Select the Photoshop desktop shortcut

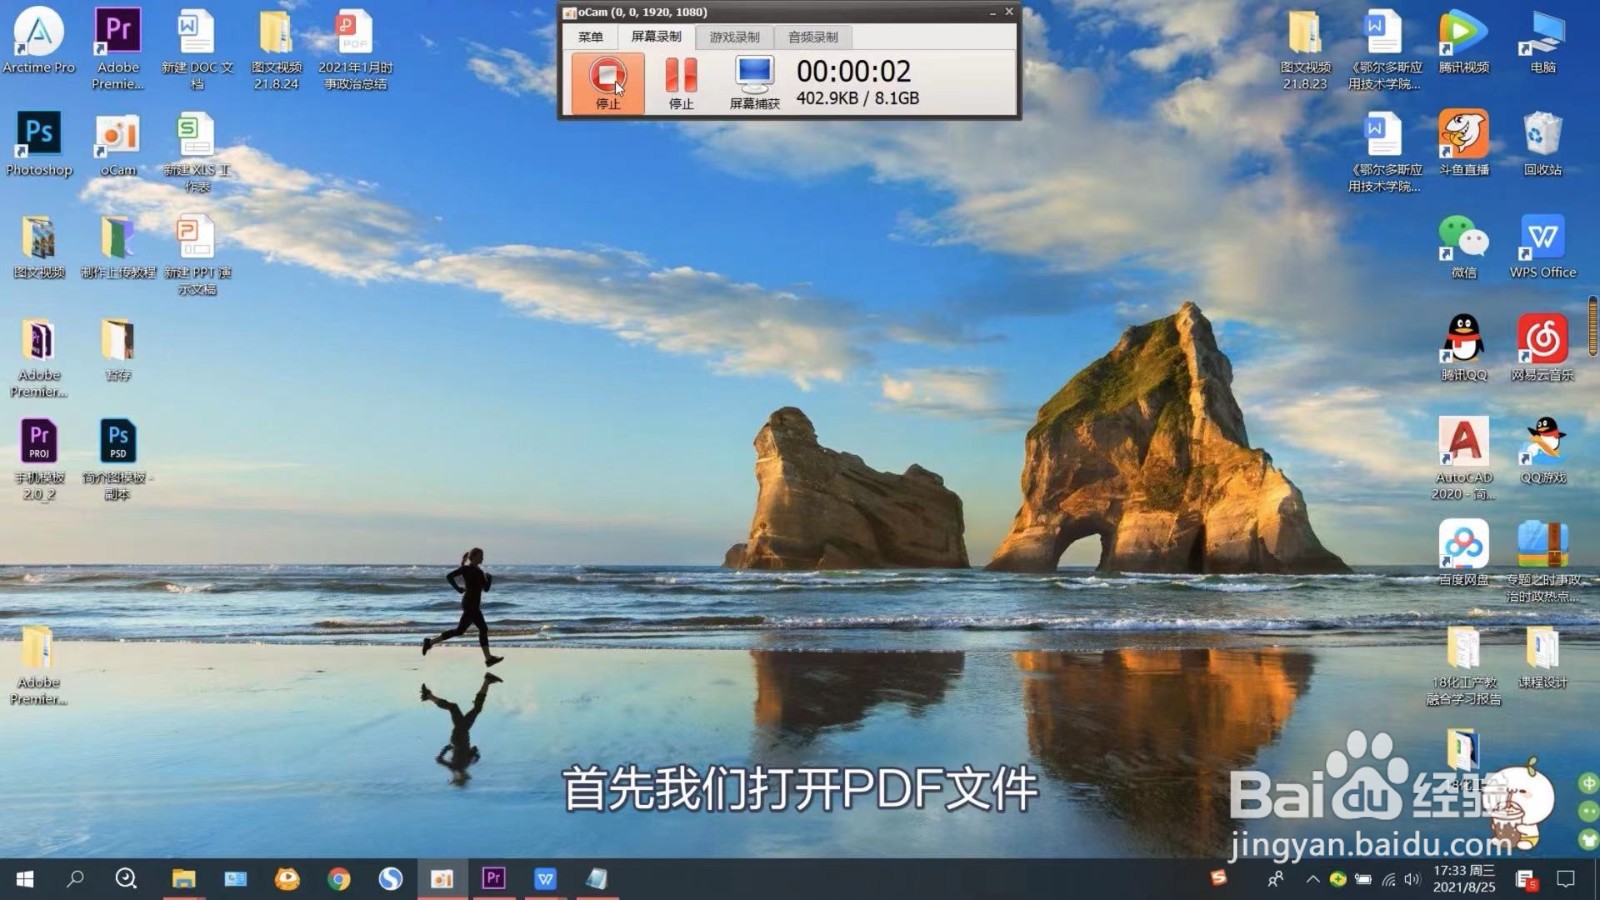(39, 144)
